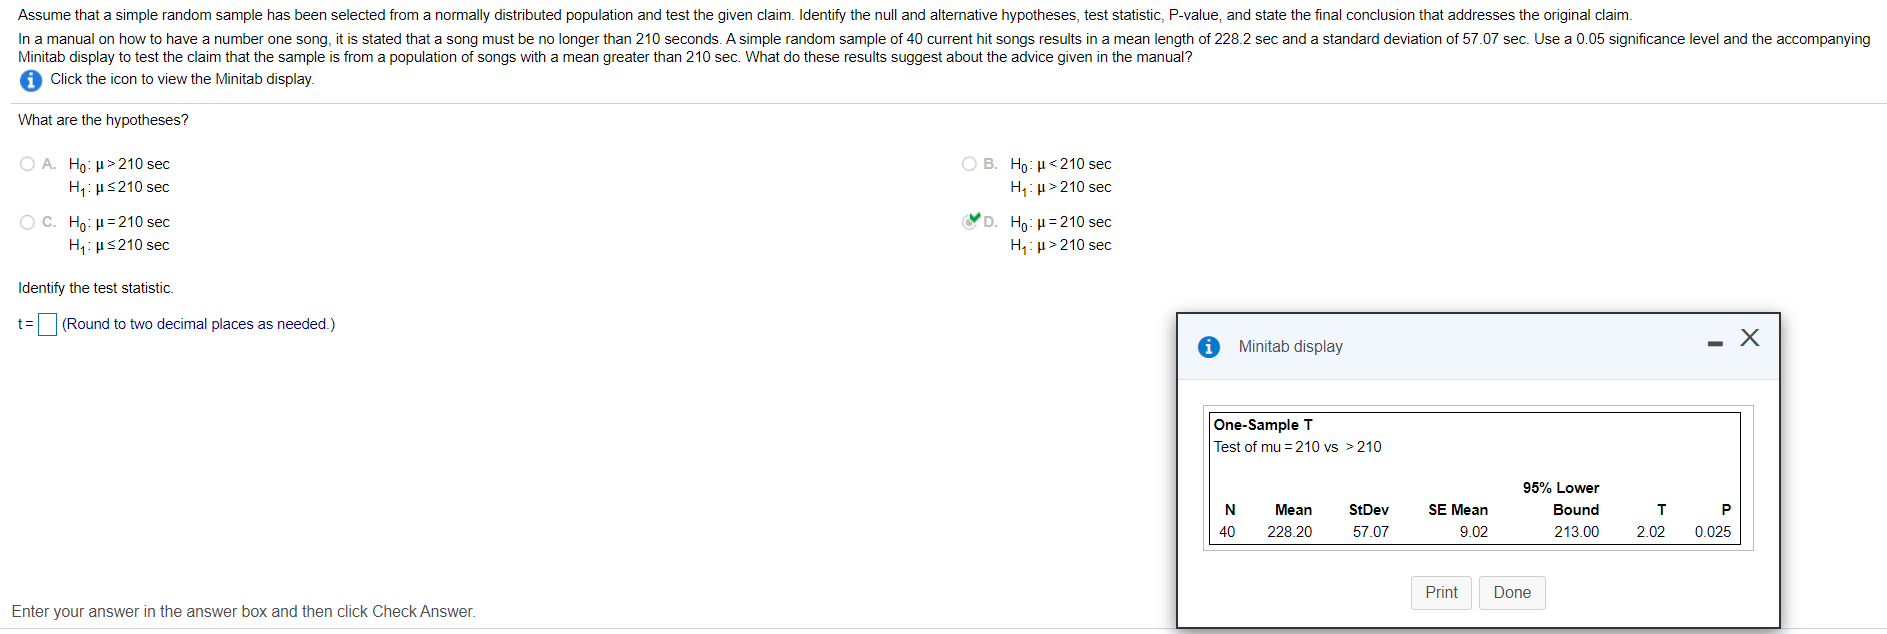Viewport: 1887px width, 634px height.
Task: Select hypothesis option C
Action: [x=26, y=221]
